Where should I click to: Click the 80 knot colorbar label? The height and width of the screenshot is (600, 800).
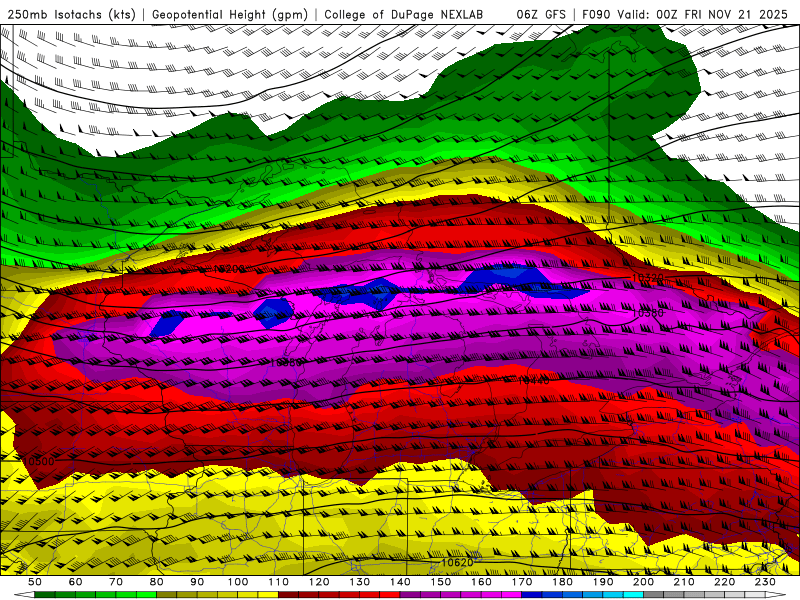click(x=157, y=582)
